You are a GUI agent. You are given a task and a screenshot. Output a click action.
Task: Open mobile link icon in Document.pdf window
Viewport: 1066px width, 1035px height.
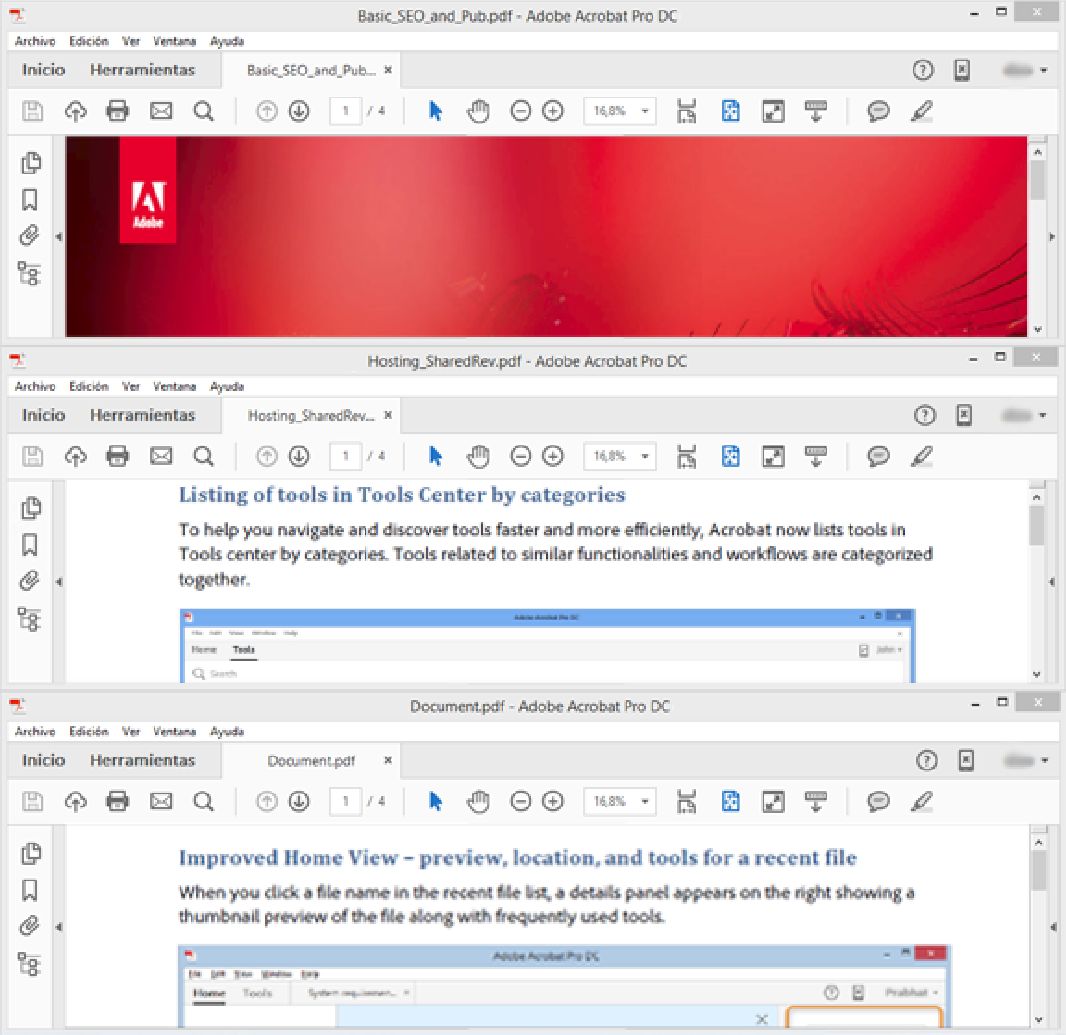966,760
